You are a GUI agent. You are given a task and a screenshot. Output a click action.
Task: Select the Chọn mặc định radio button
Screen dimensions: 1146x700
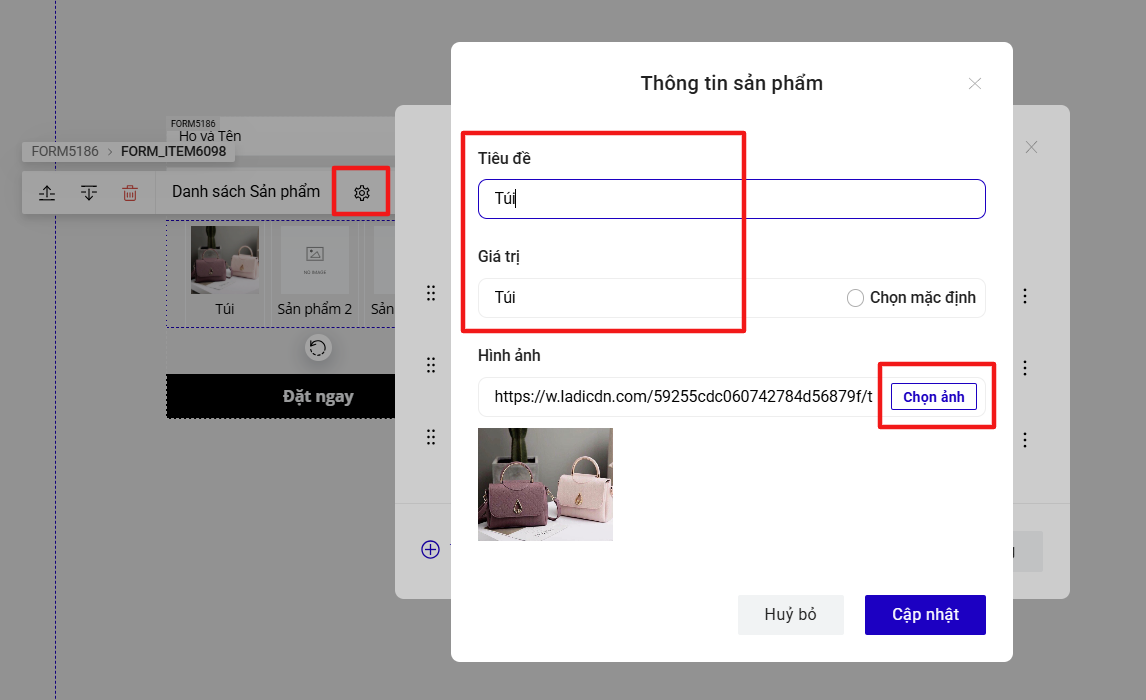[x=855, y=298]
